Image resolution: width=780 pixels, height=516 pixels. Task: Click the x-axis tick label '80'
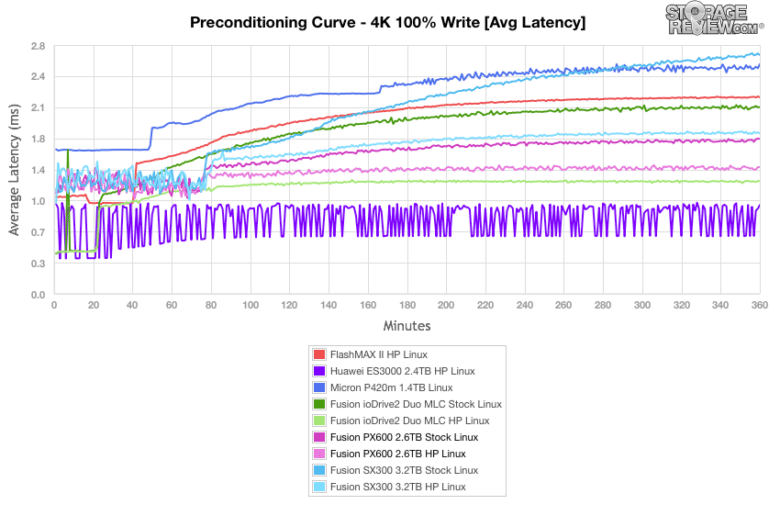pos(211,305)
